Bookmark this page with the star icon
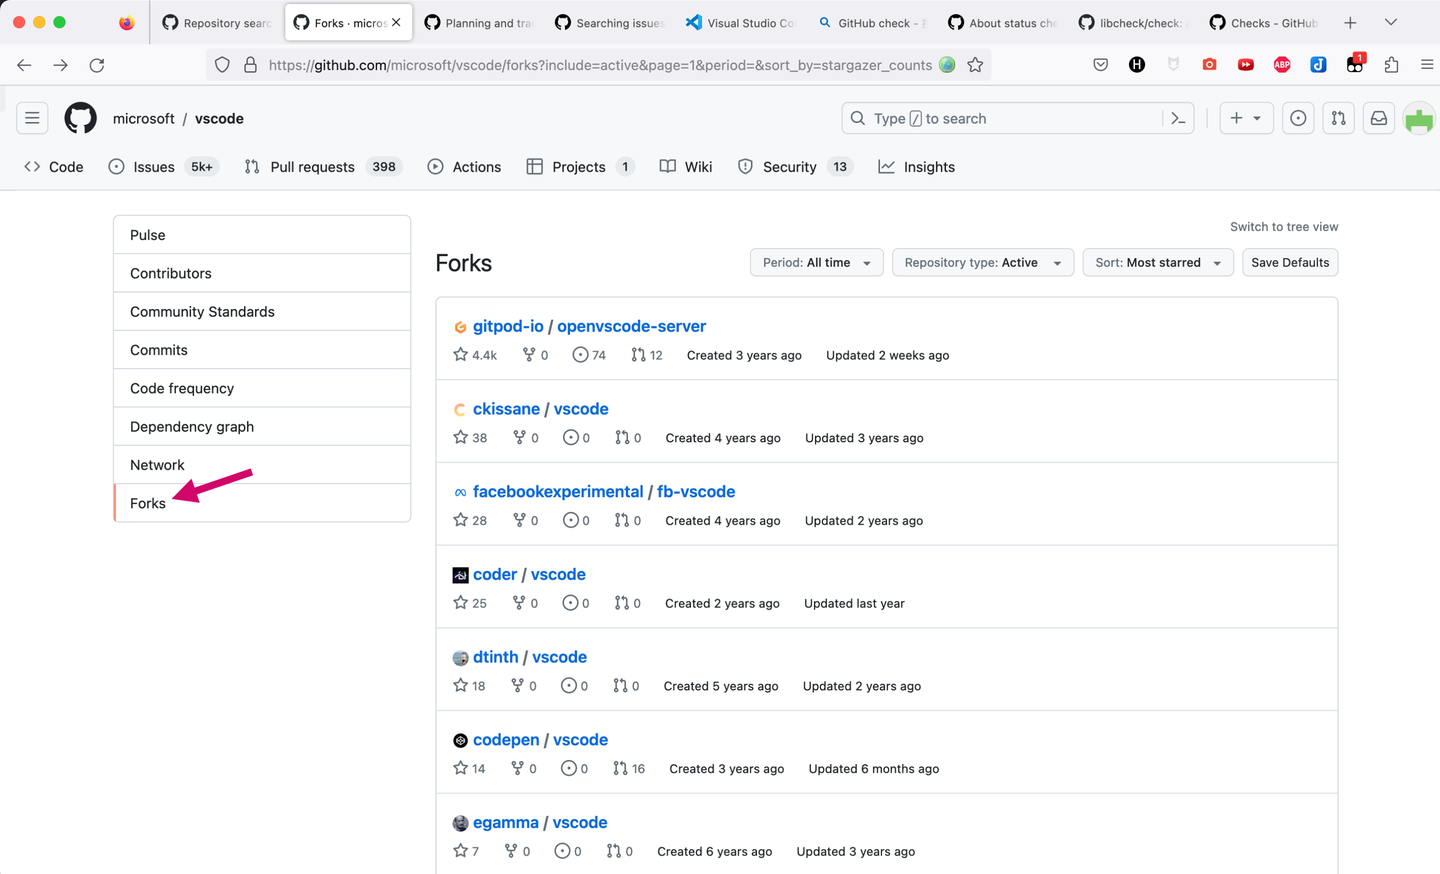The height and width of the screenshot is (874, 1440). tap(975, 65)
